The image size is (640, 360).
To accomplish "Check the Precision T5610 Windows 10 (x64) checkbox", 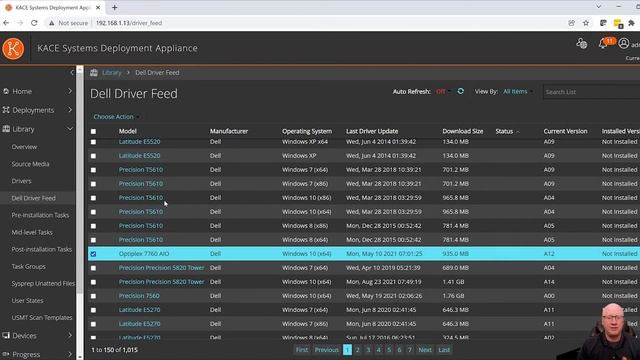I will coord(93,212).
